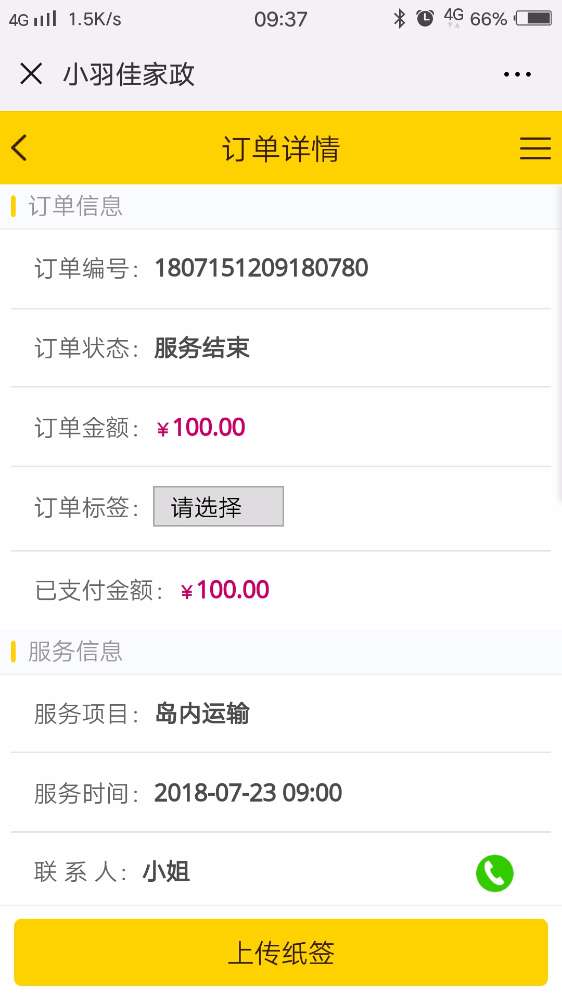Tap the 岛内运输 service item
The image size is (562, 1000).
(x=202, y=714)
